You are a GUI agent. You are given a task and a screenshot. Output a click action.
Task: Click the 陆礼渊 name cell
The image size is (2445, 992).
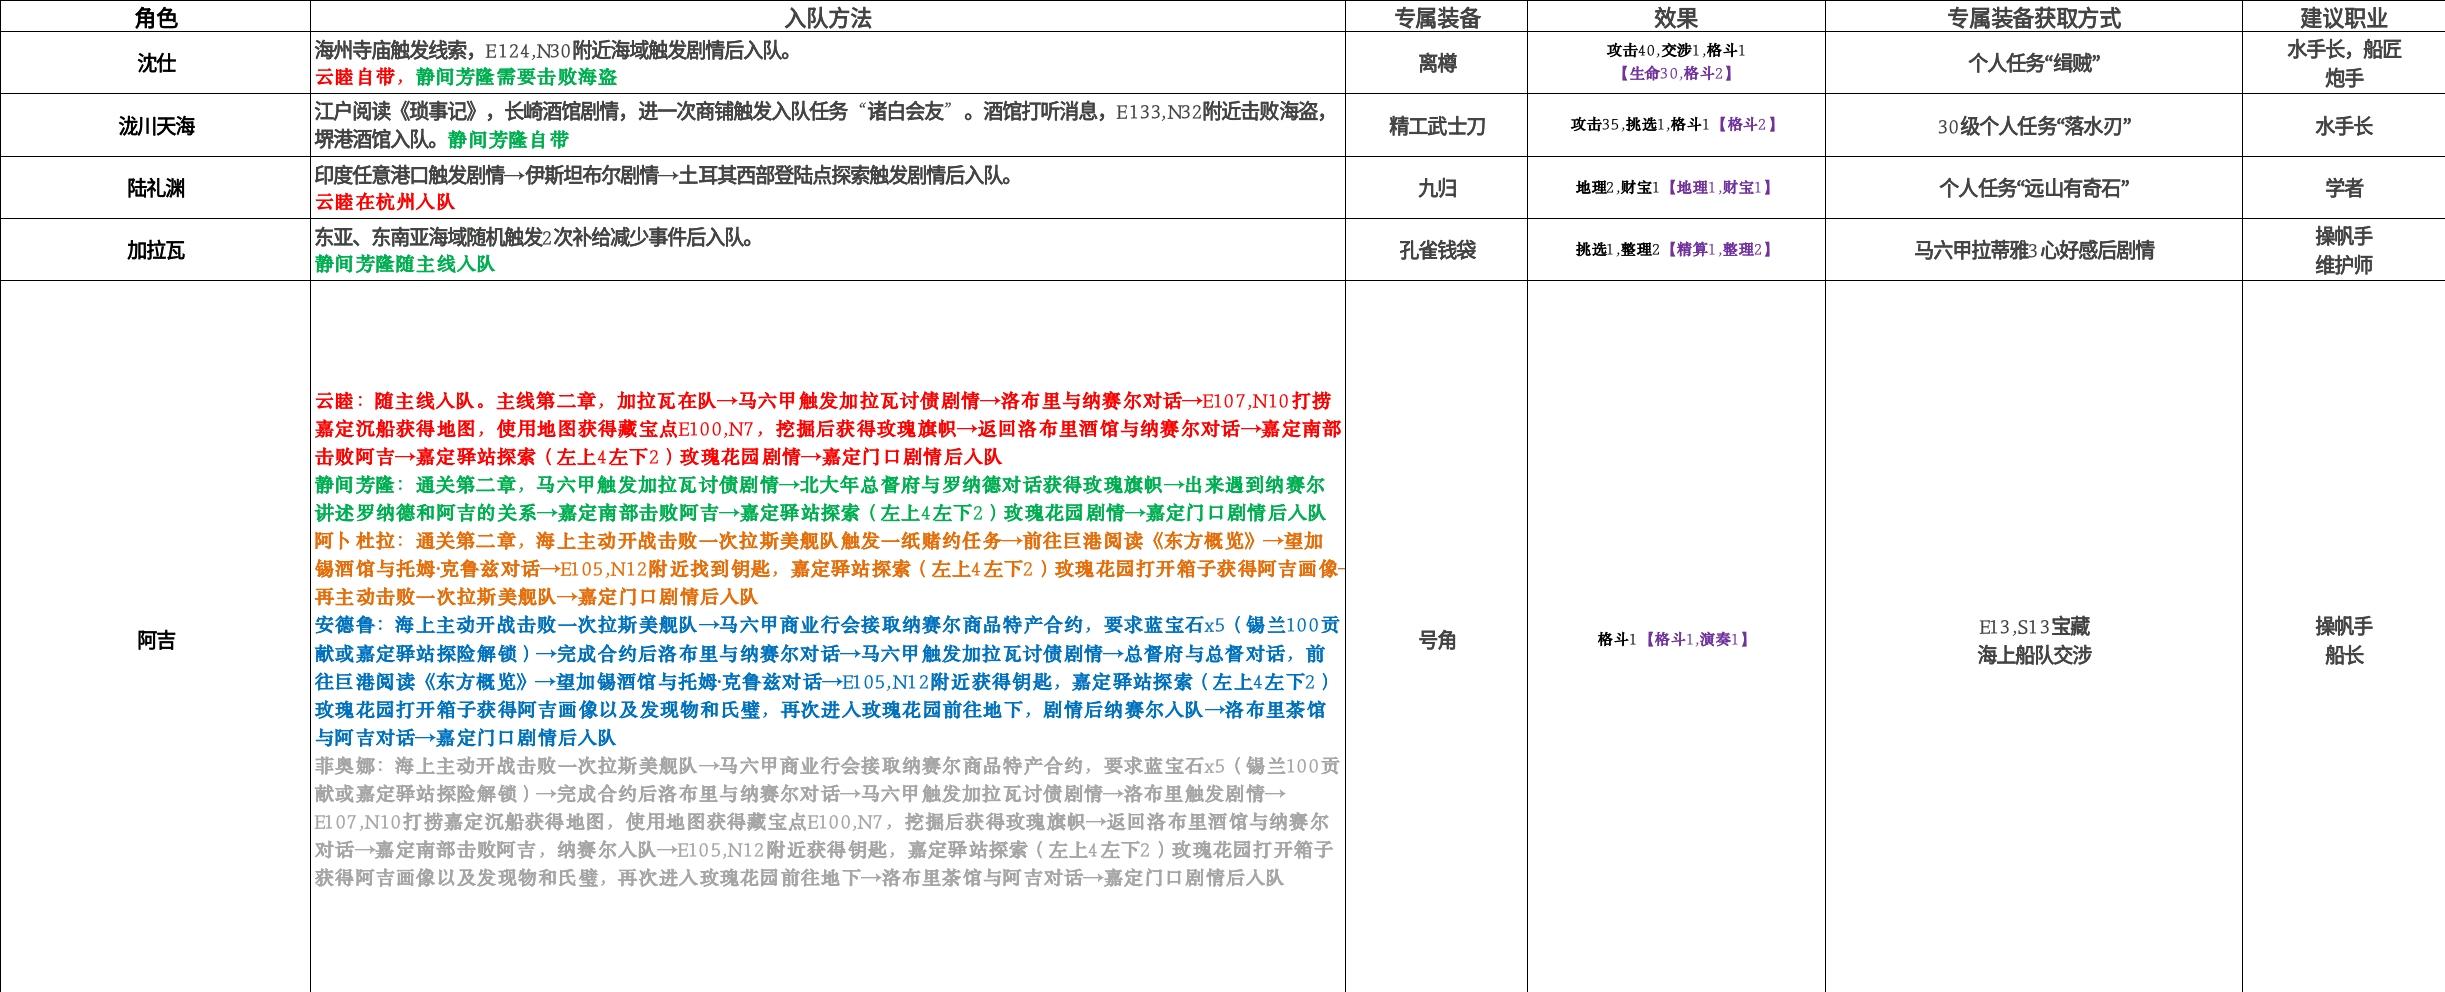(155, 188)
